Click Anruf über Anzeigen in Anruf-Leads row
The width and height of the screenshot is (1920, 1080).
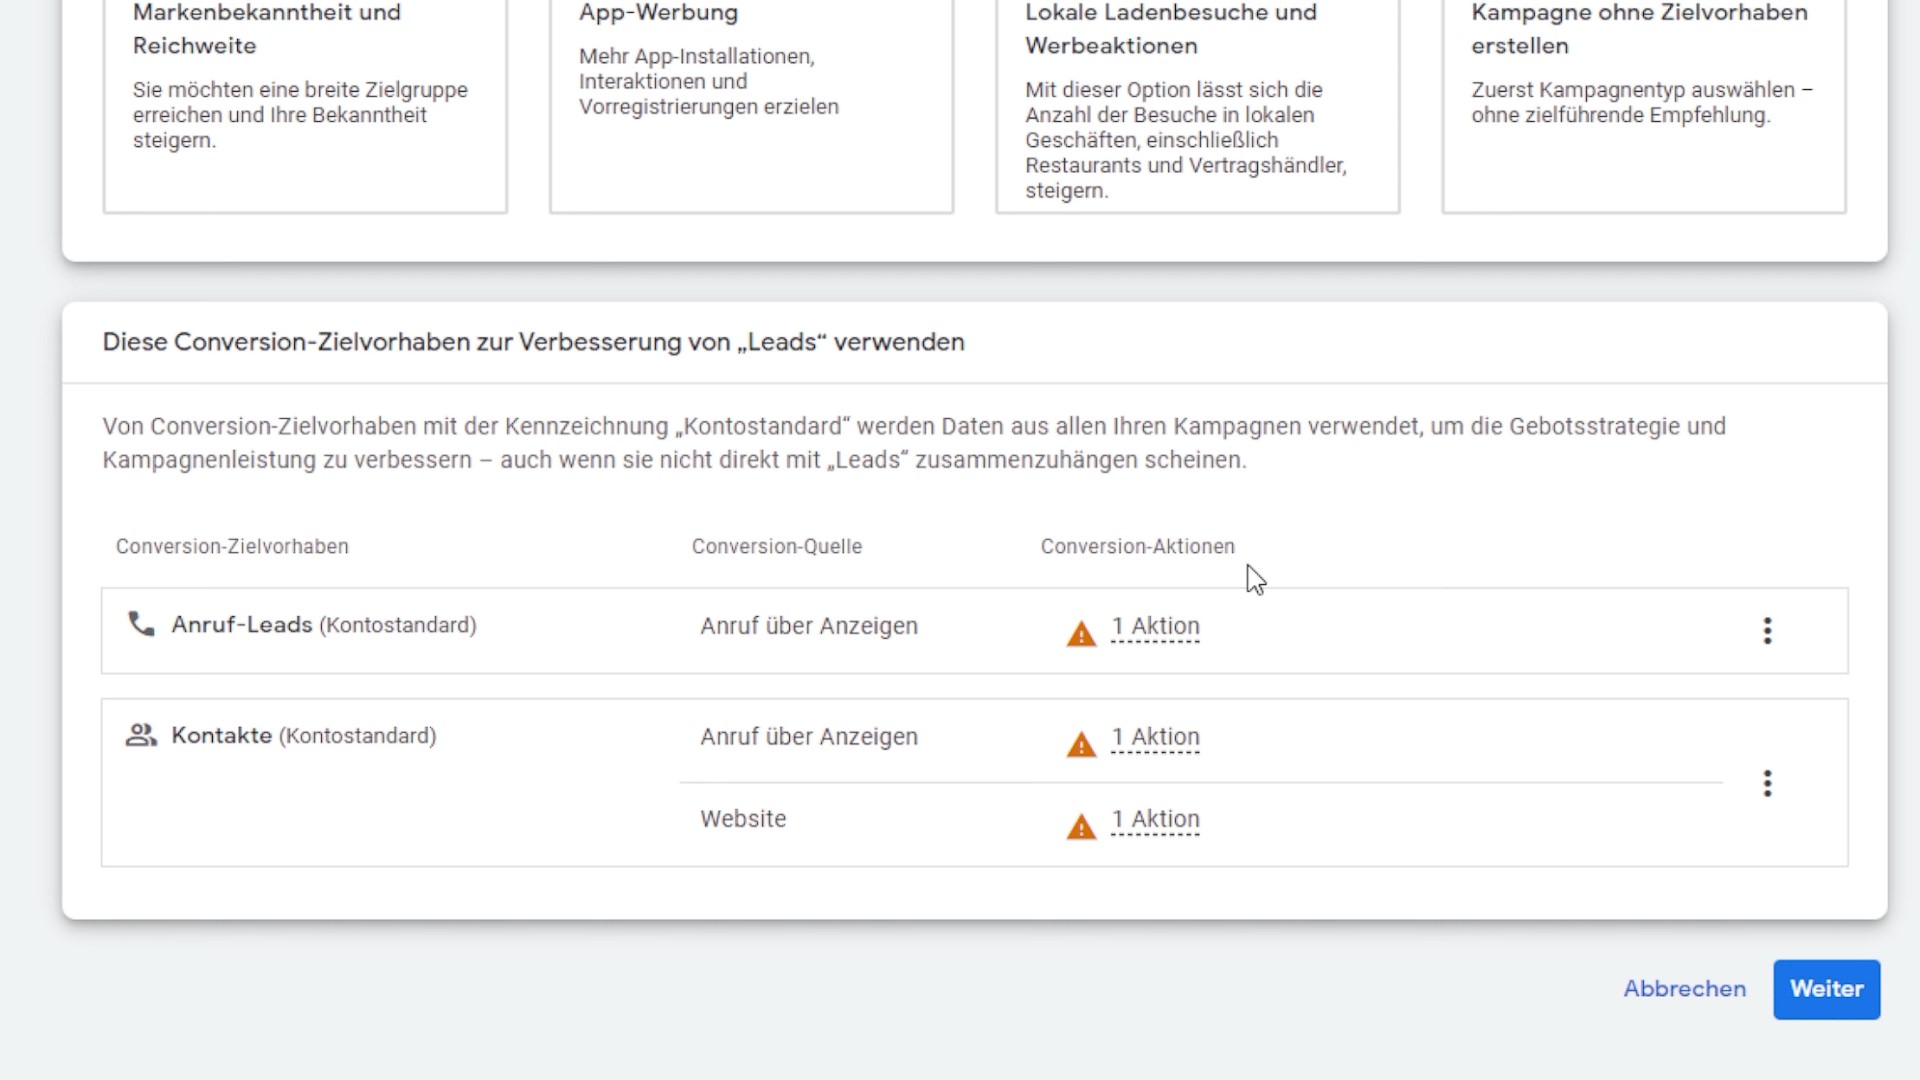[809, 626]
